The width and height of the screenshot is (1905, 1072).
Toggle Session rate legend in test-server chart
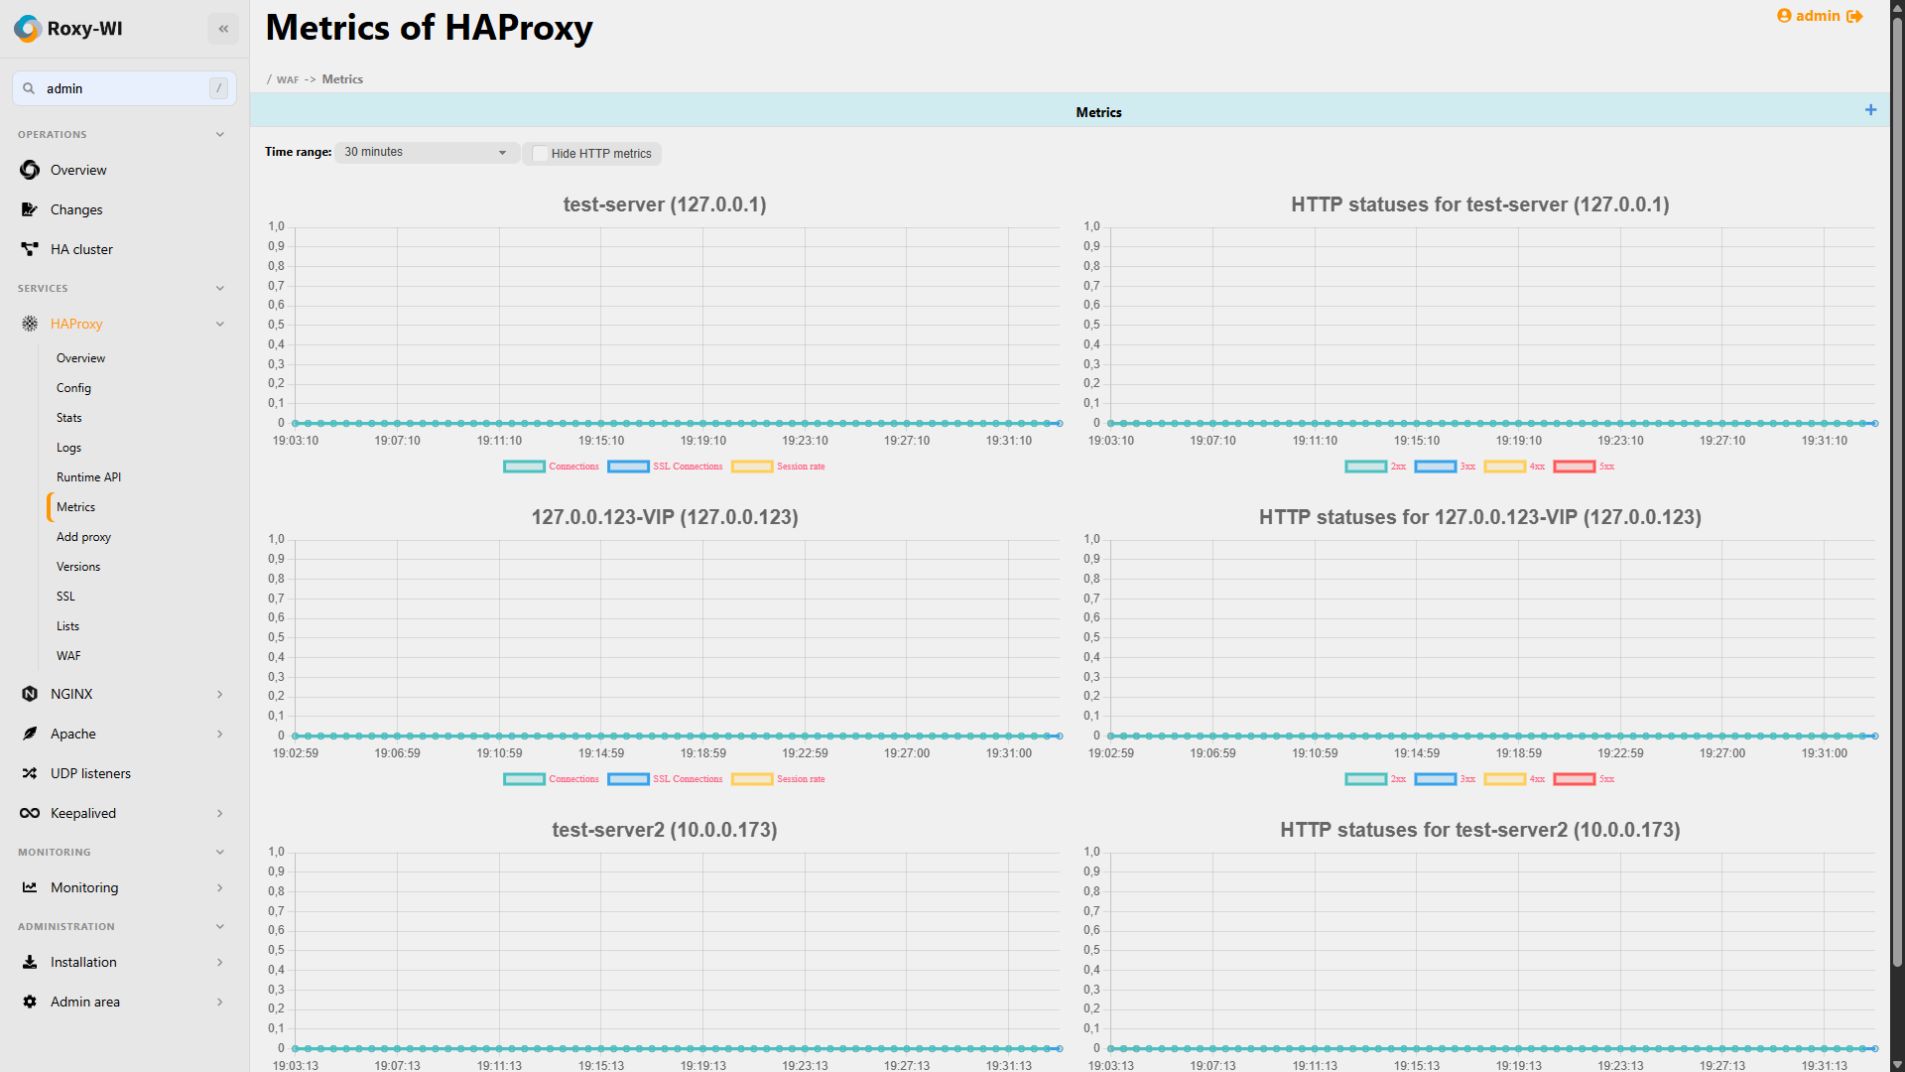coord(778,466)
